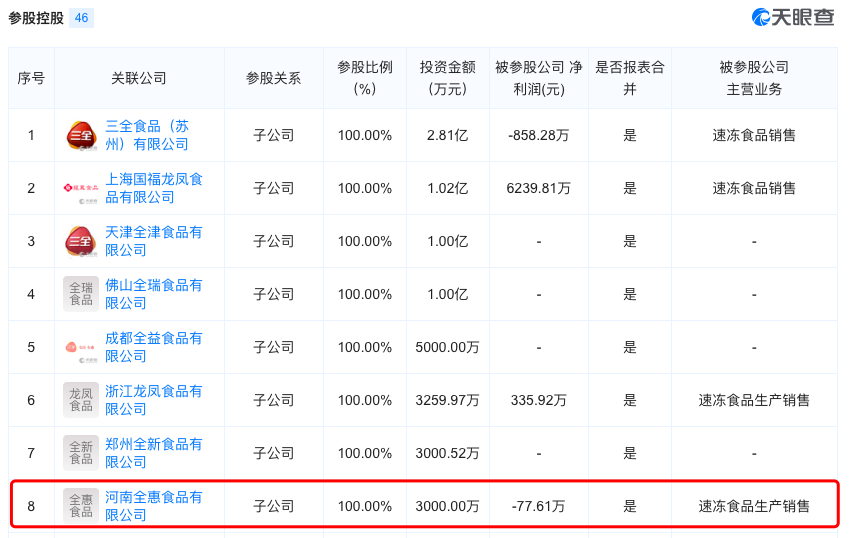
Task: Click the count badge 46
Action: (82, 18)
